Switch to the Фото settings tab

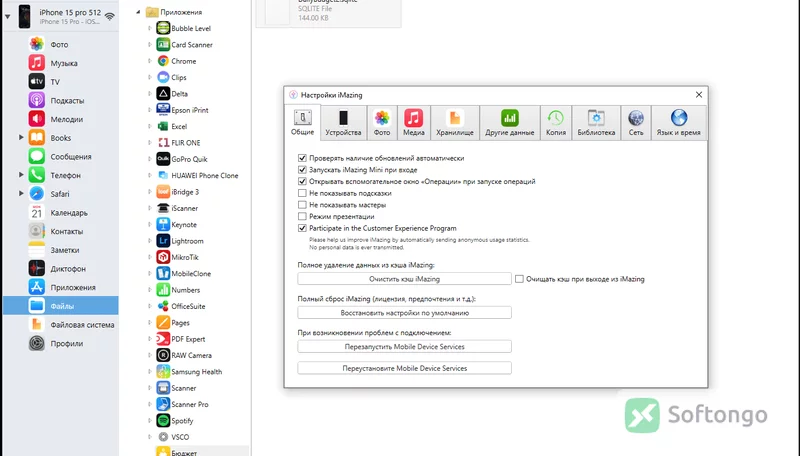(382, 123)
